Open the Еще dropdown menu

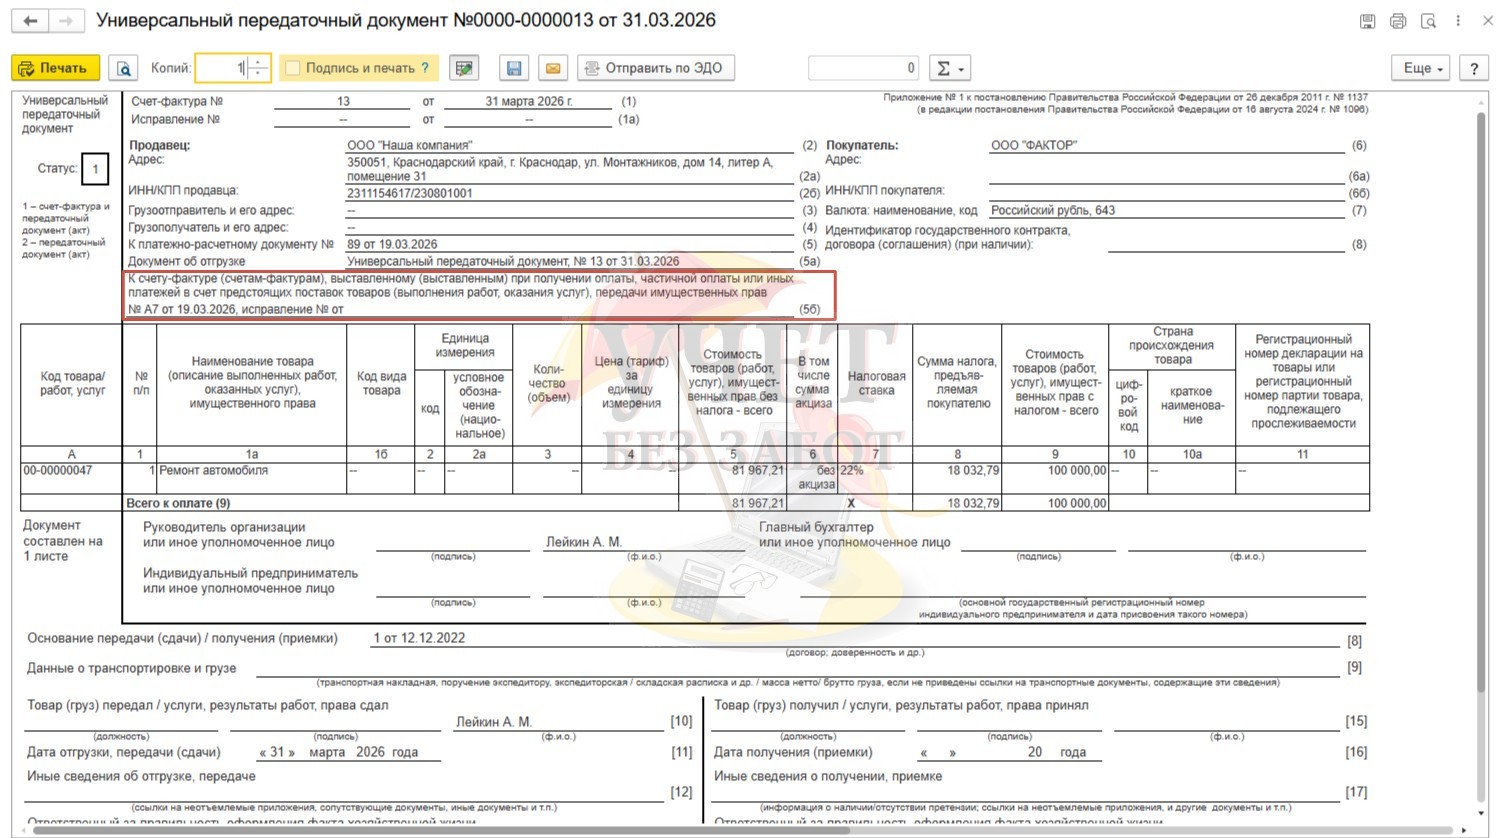click(x=1422, y=68)
